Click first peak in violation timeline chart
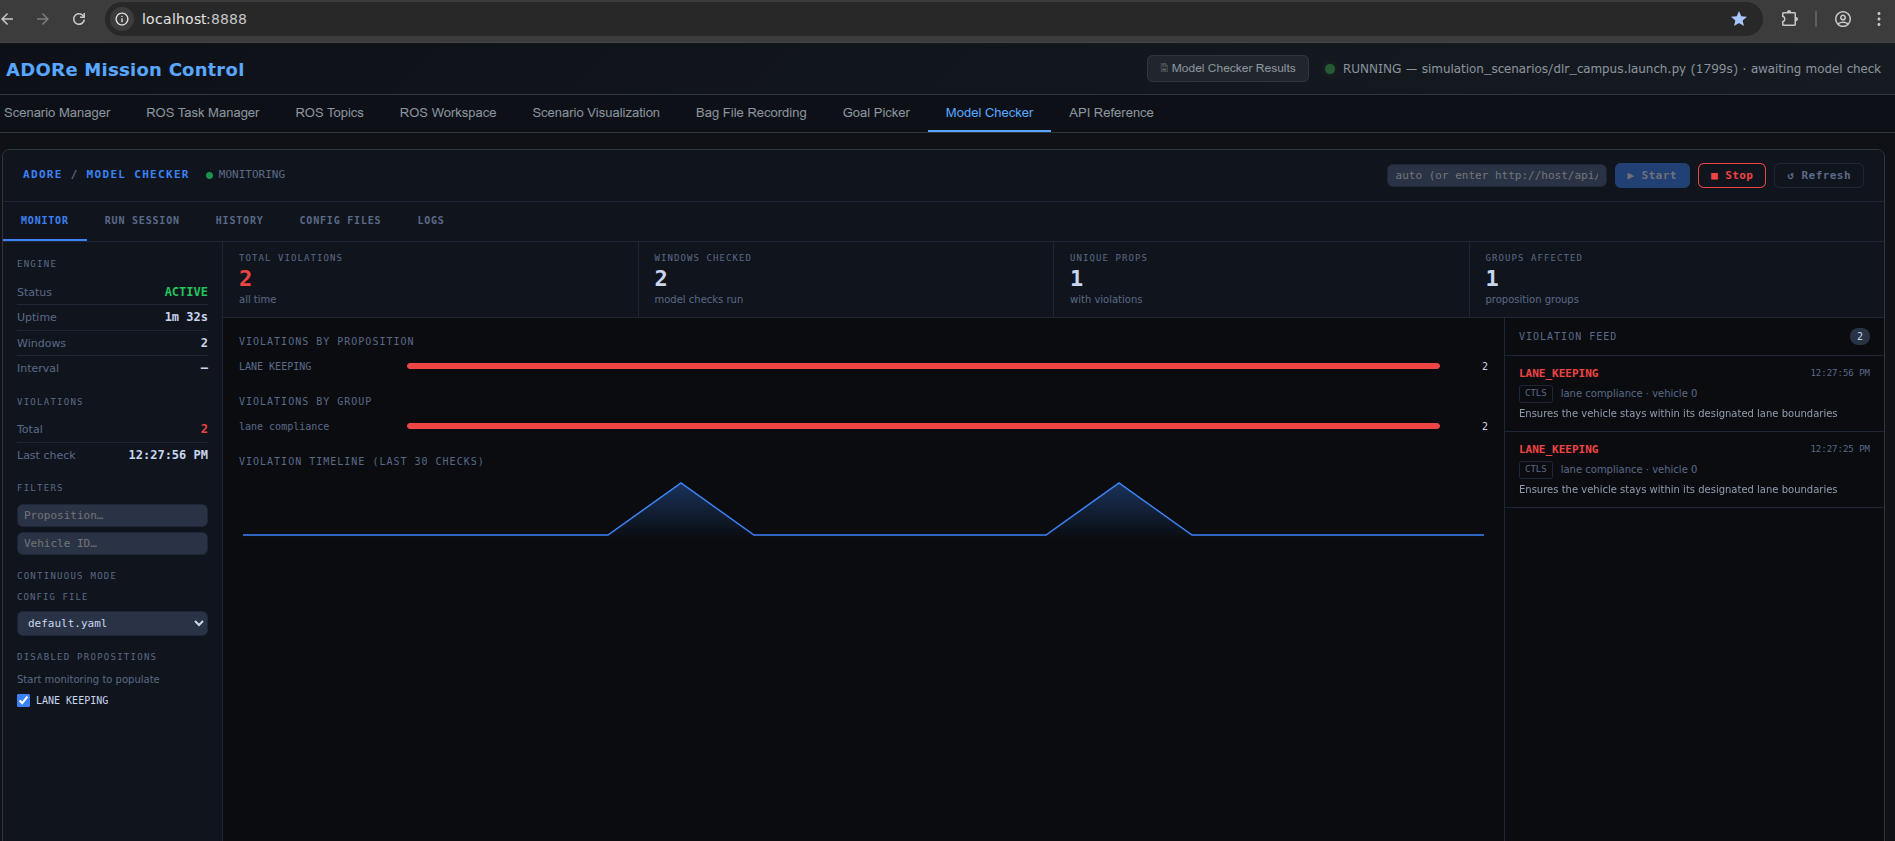This screenshot has width=1895, height=841. tap(681, 485)
